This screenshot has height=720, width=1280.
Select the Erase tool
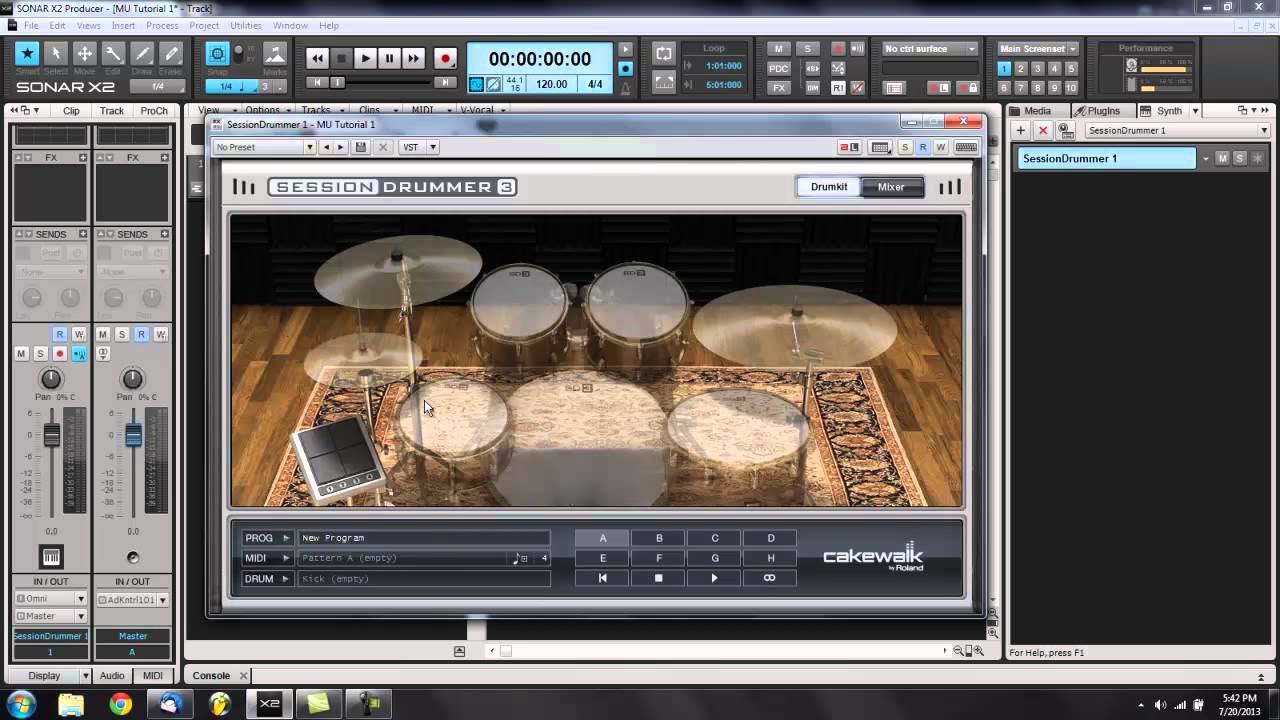click(x=171, y=54)
